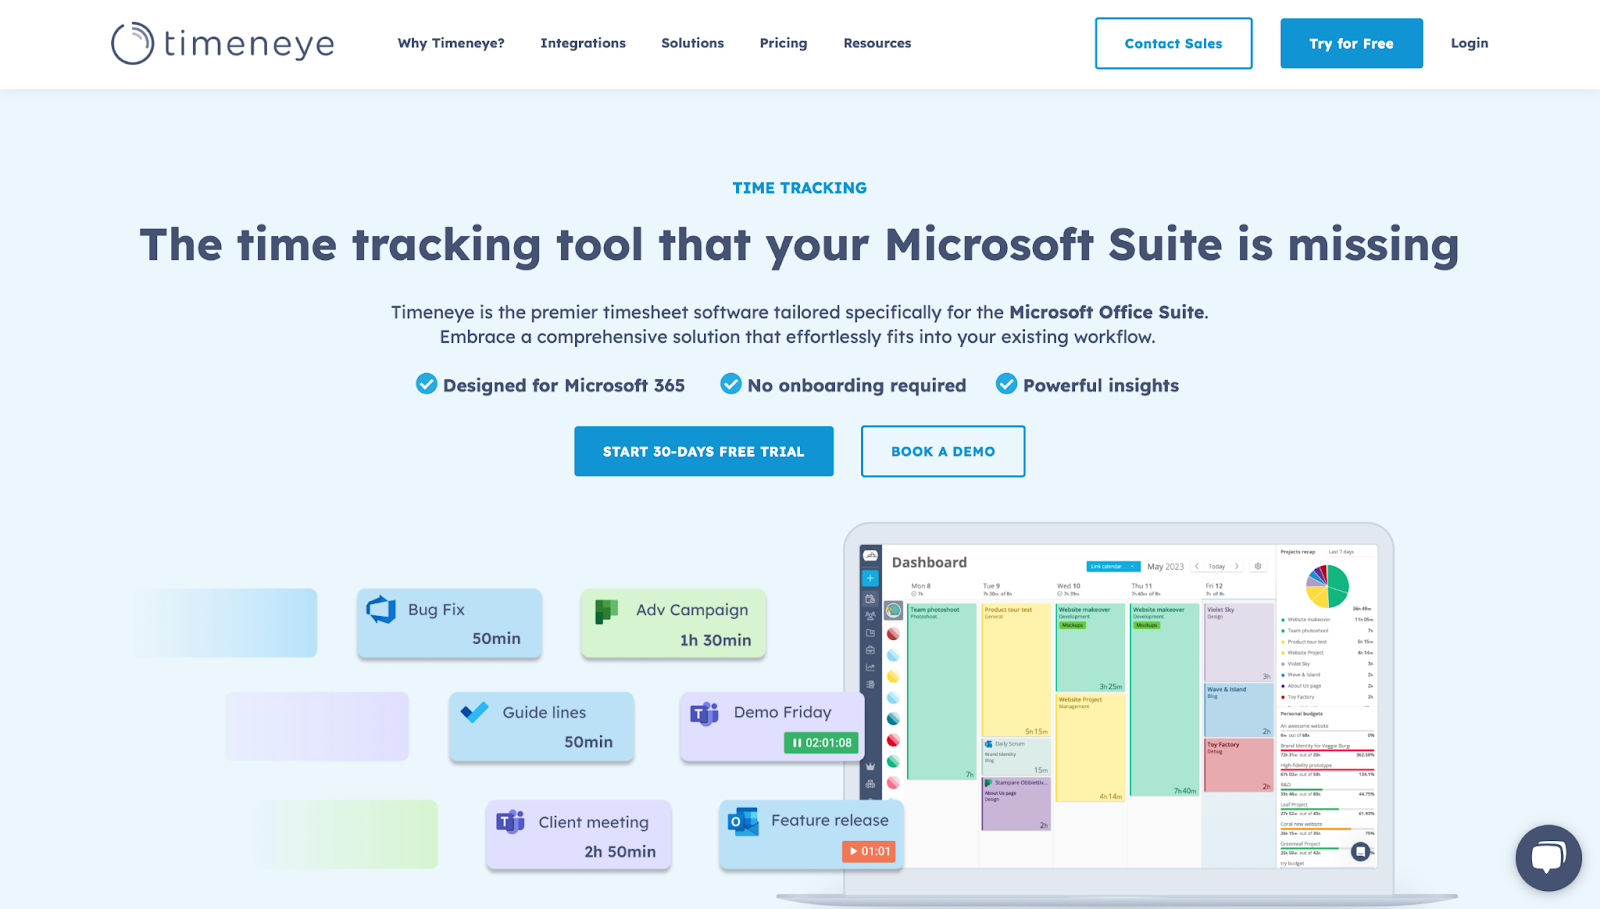
Task: Click the checkmark beside Designed for Microsoft 365
Action: click(x=426, y=384)
